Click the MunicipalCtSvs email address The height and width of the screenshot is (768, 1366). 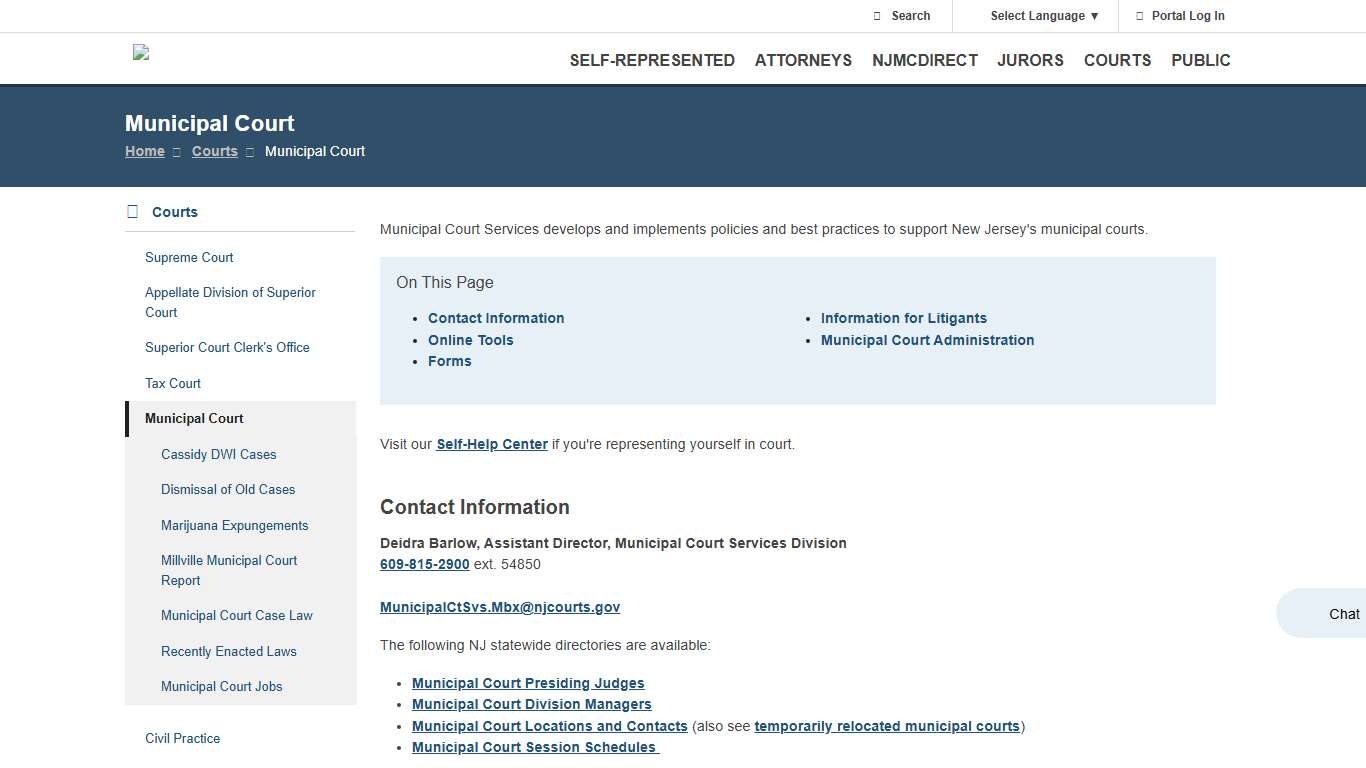pyautogui.click(x=500, y=607)
